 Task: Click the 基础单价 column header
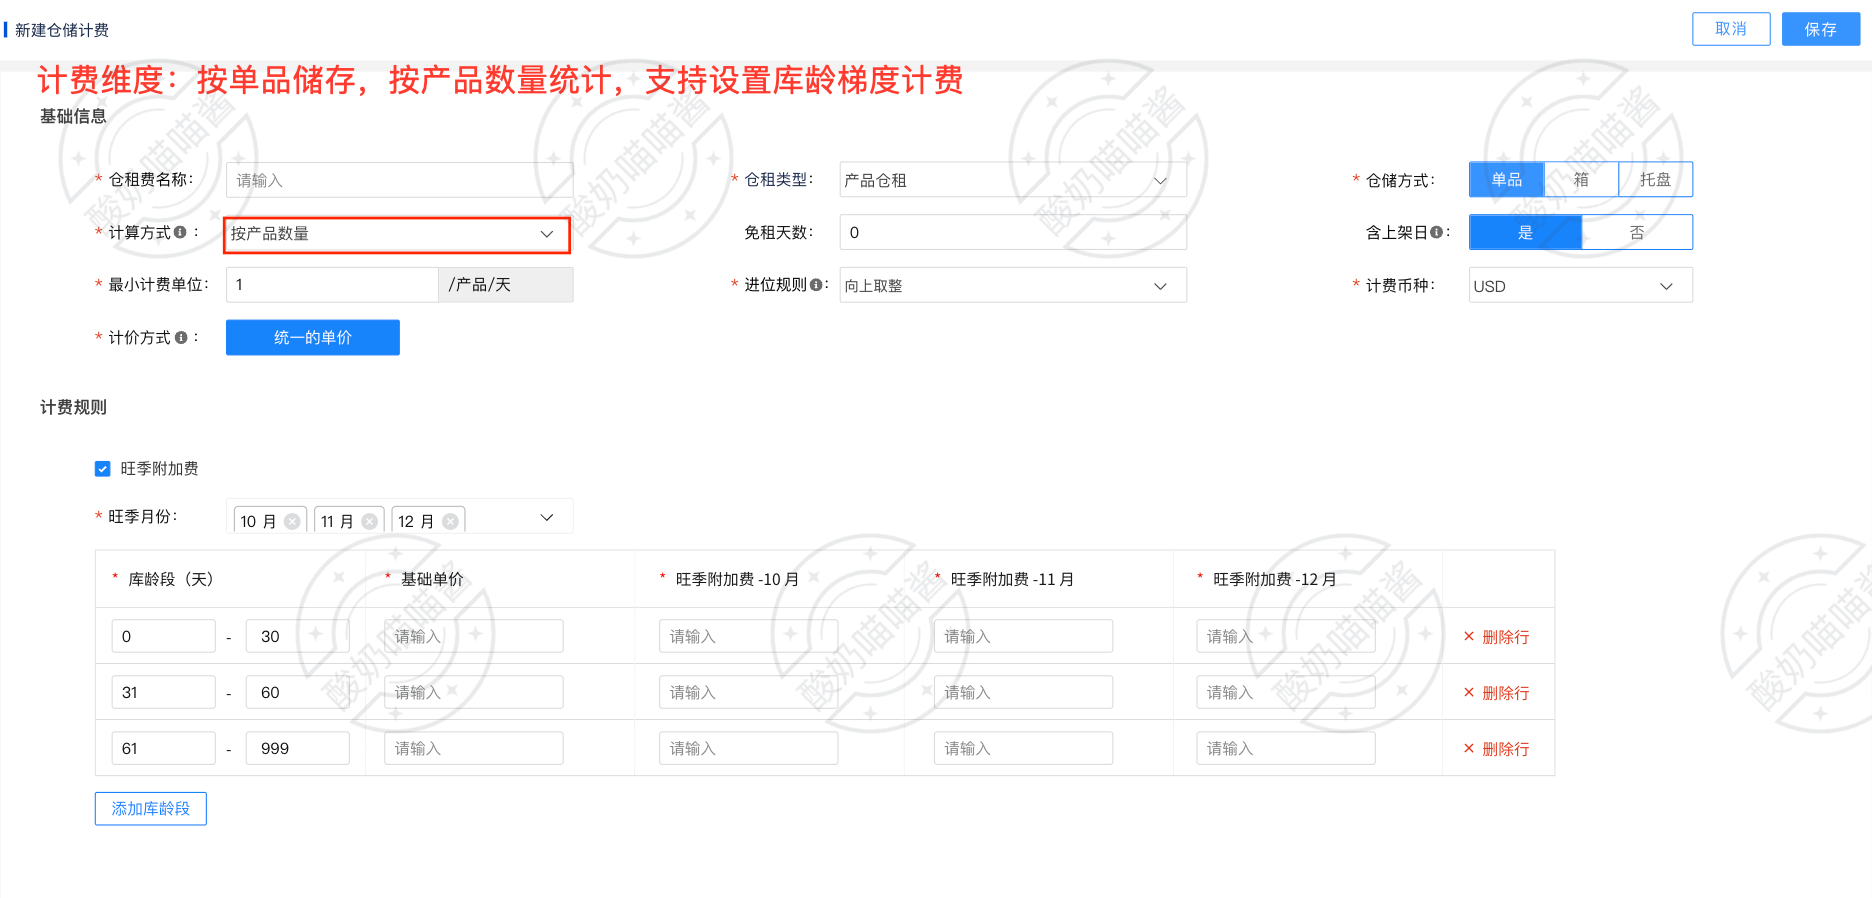tap(432, 579)
